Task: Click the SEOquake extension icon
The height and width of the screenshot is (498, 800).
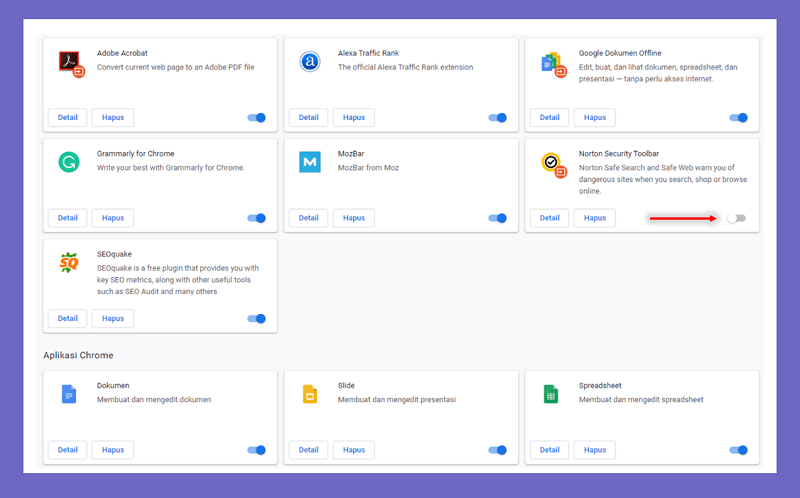Action: click(69, 263)
